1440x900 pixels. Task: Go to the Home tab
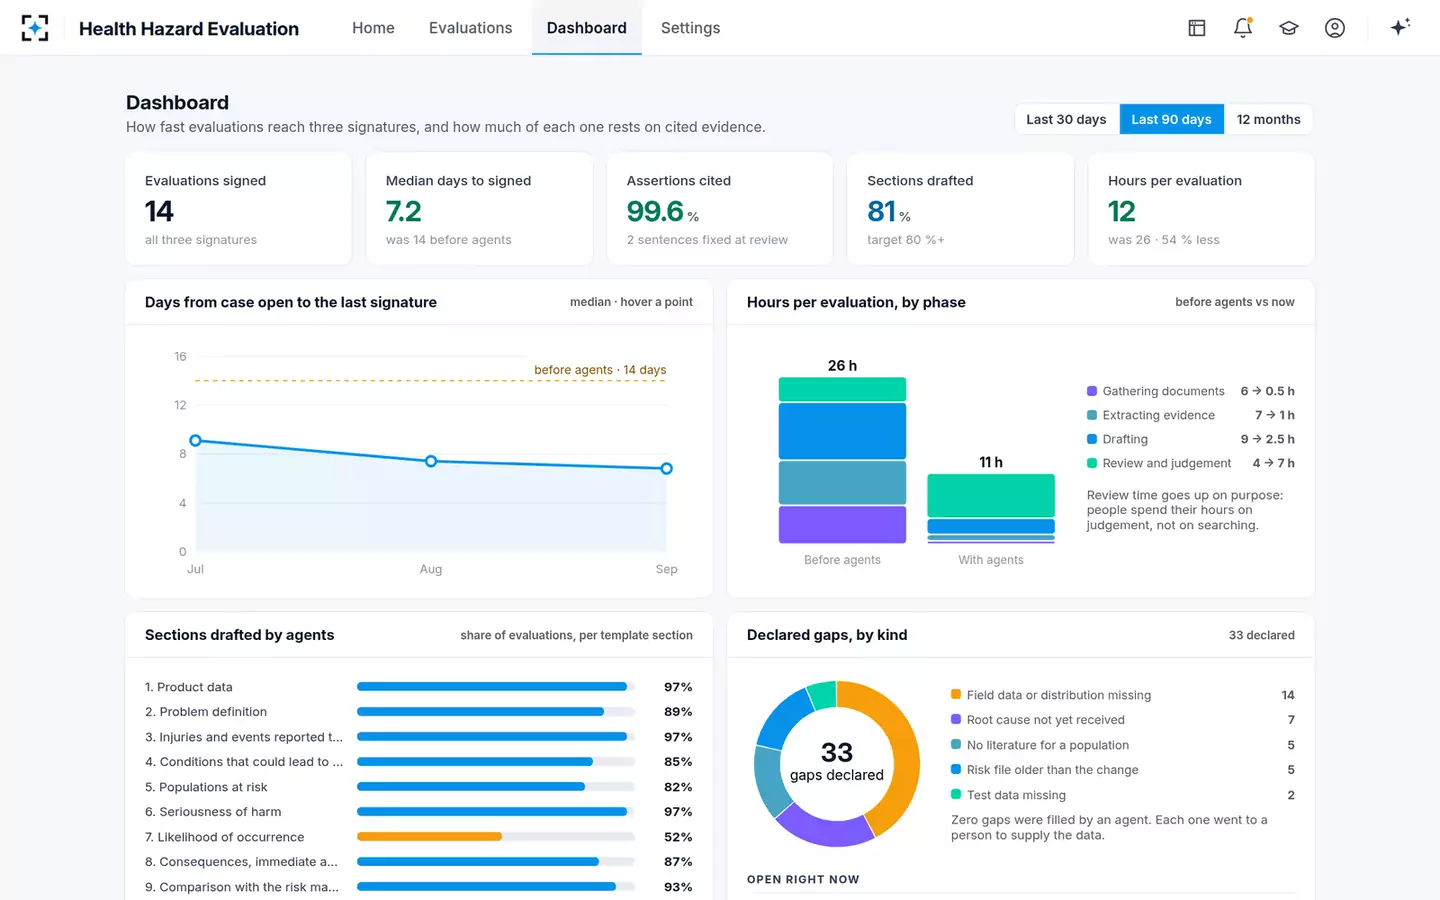373,28
